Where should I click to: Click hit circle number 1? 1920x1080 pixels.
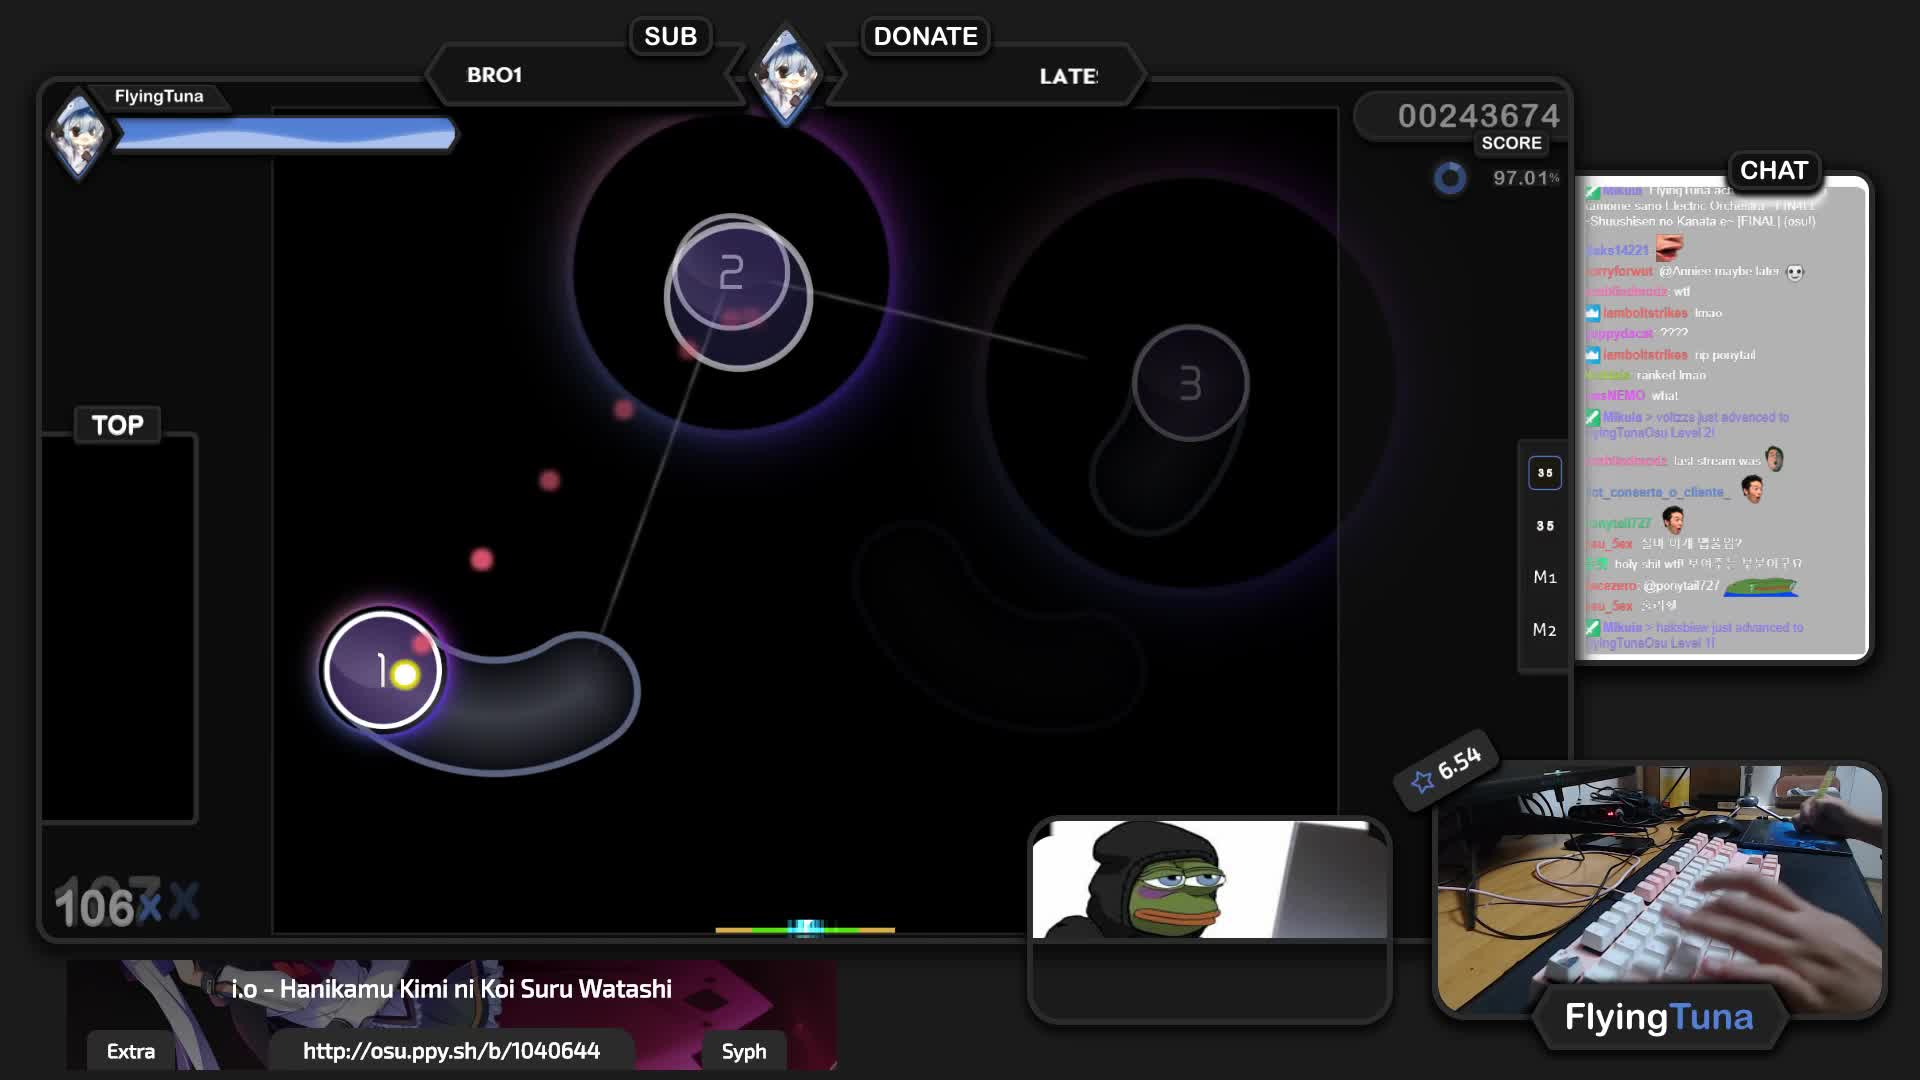point(382,669)
